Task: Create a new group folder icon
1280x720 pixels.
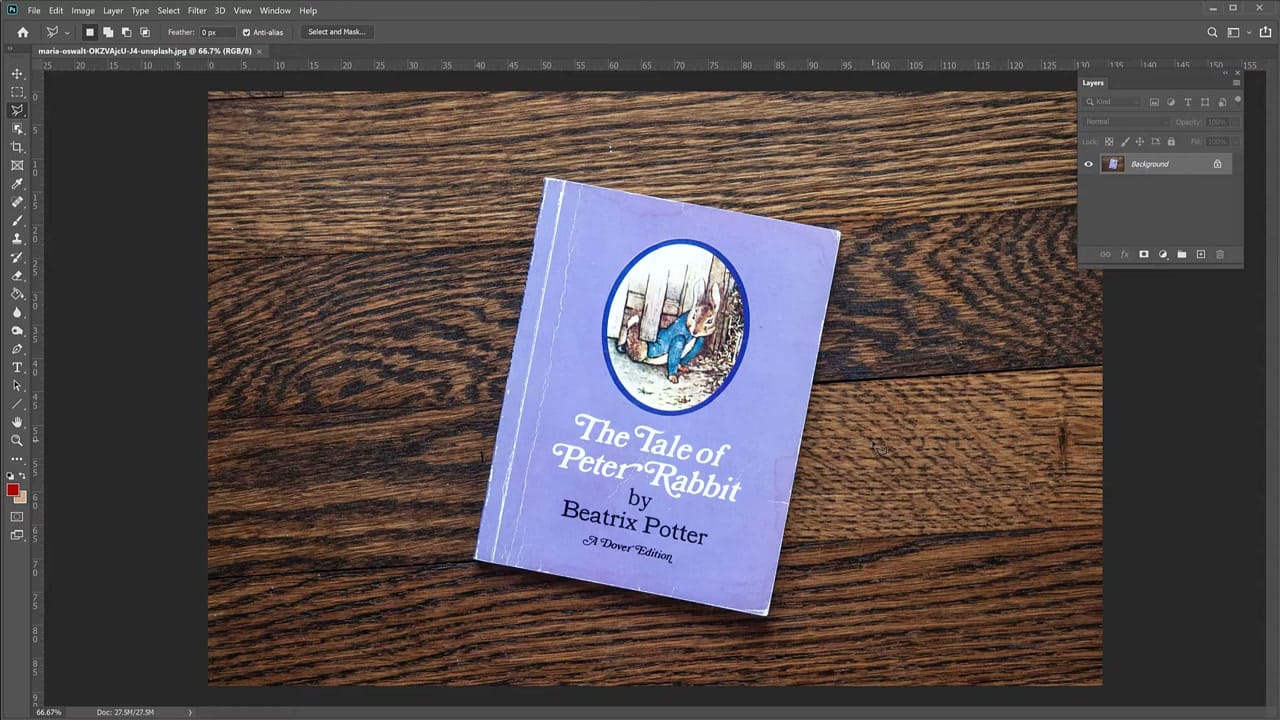Action: tap(1182, 255)
